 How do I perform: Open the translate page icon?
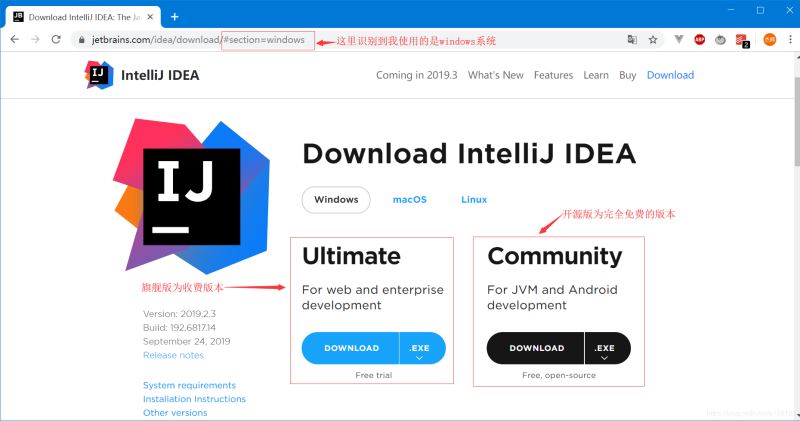pyautogui.click(x=632, y=39)
